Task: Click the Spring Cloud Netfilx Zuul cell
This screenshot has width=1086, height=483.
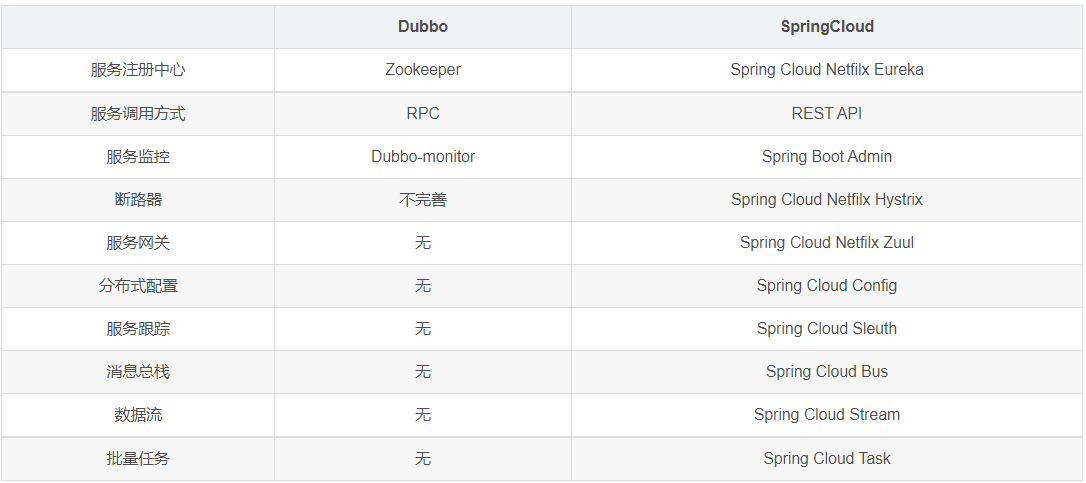Action: (x=827, y=243)
